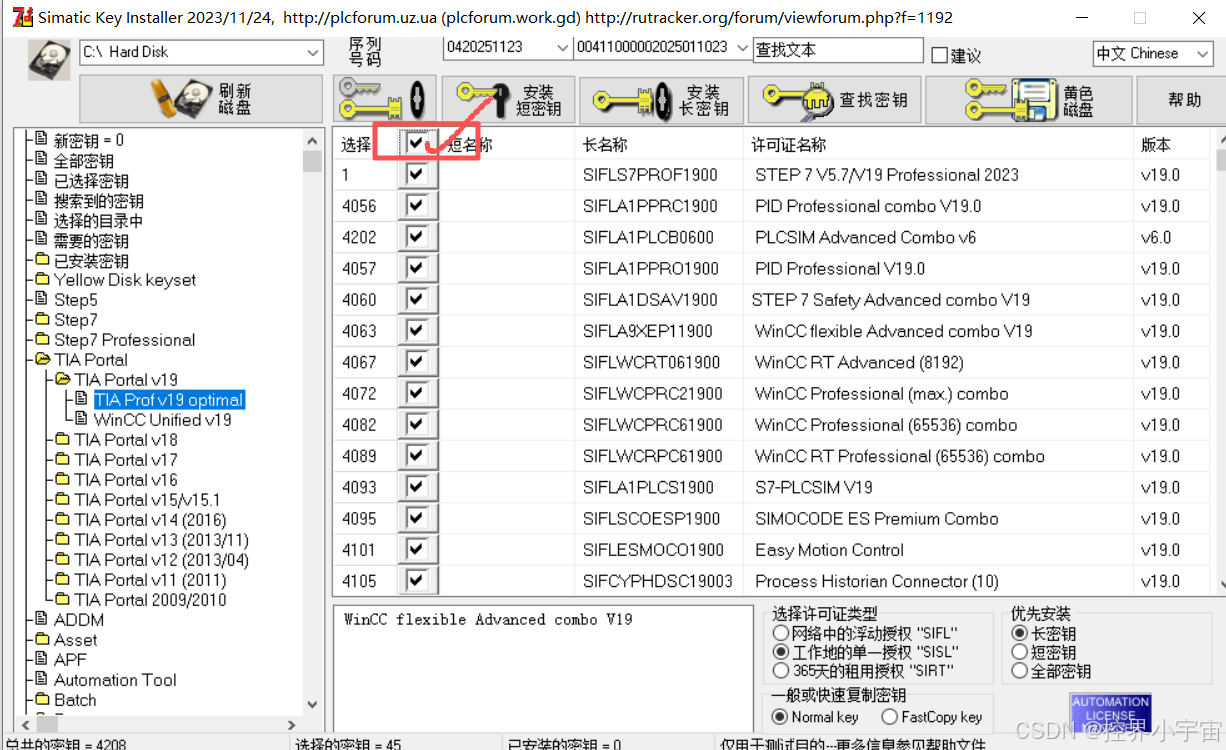The height and width of the screenshot is (750, 1226).
Task: Toggle checkbox for row 4072
Action: pyautogui.click(x=417, y=393)
